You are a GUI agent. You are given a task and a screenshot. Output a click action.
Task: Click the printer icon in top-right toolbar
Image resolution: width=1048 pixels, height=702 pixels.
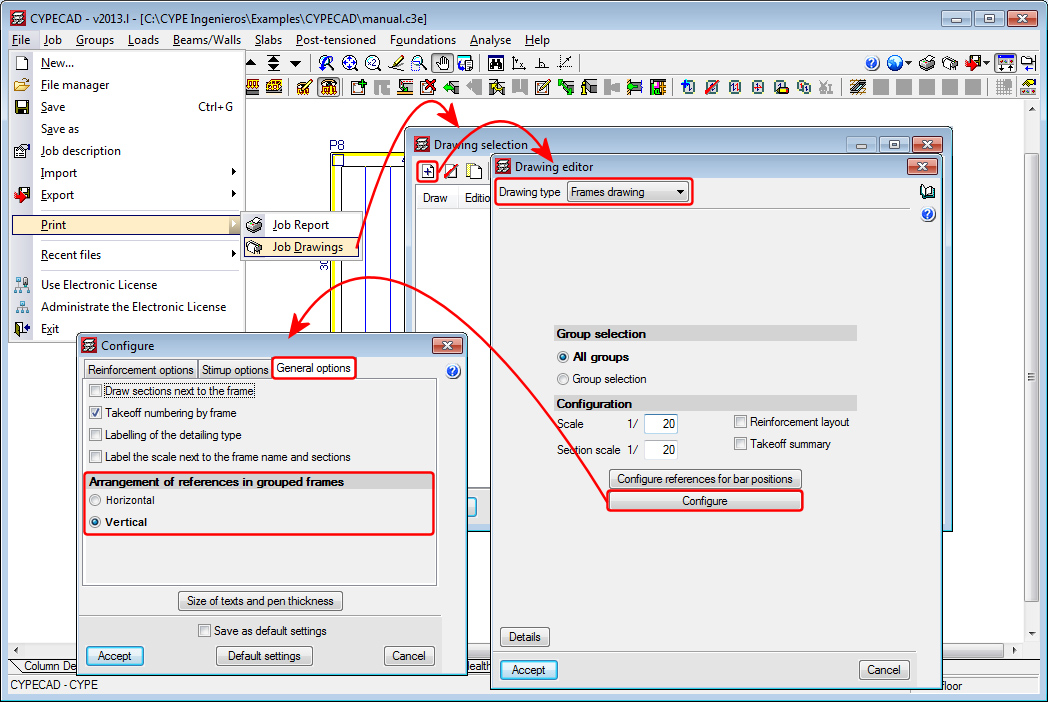tap(927, 64)
